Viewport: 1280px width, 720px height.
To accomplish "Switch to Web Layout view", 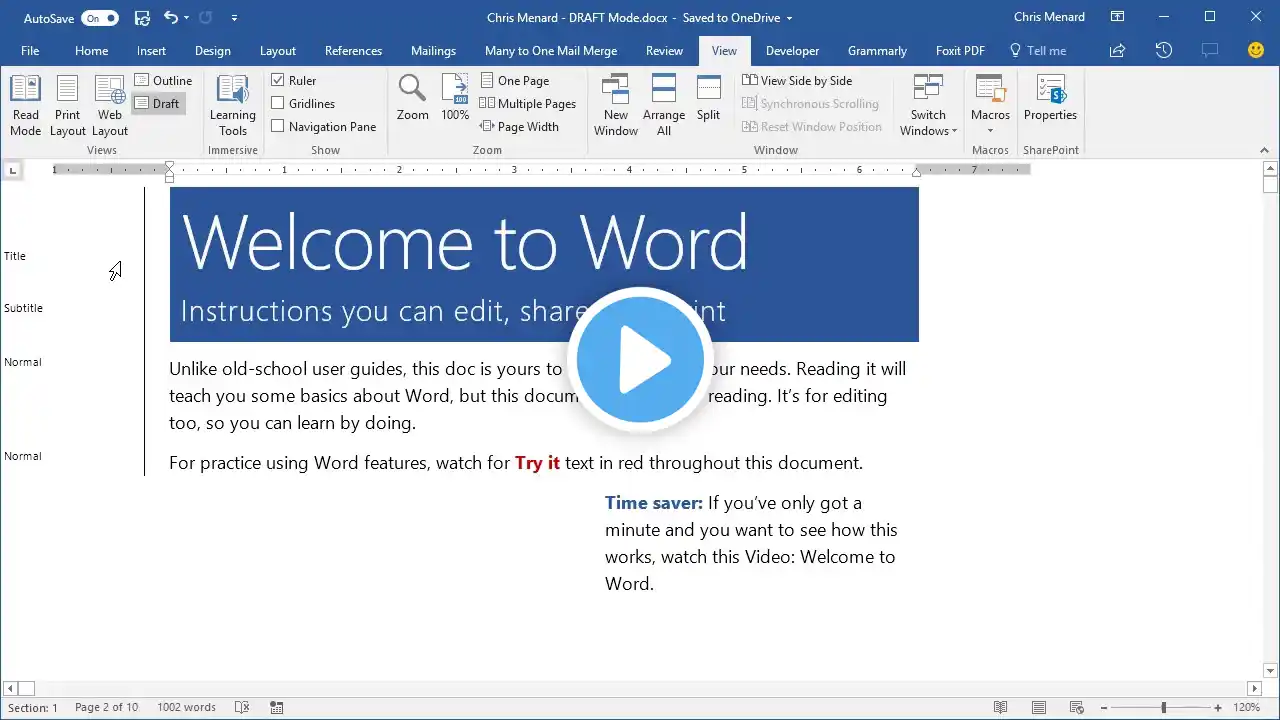I will pos(109,106).
